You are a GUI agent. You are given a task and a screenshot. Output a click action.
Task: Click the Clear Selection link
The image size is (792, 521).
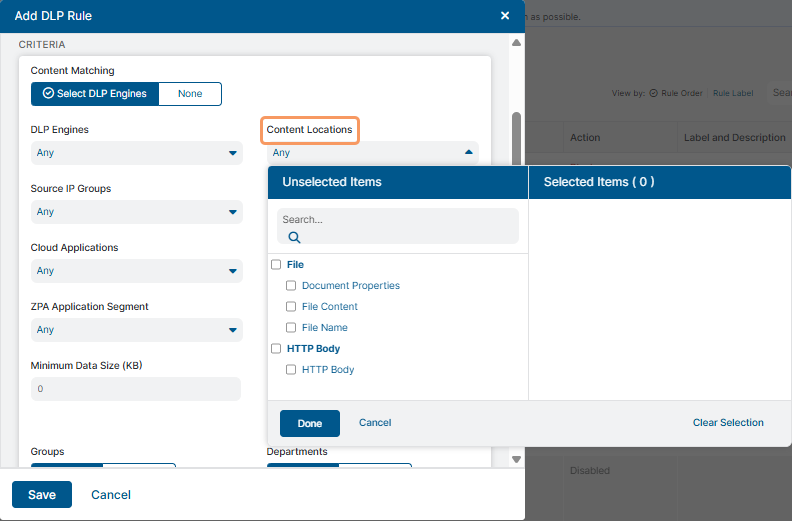(728, 423)
